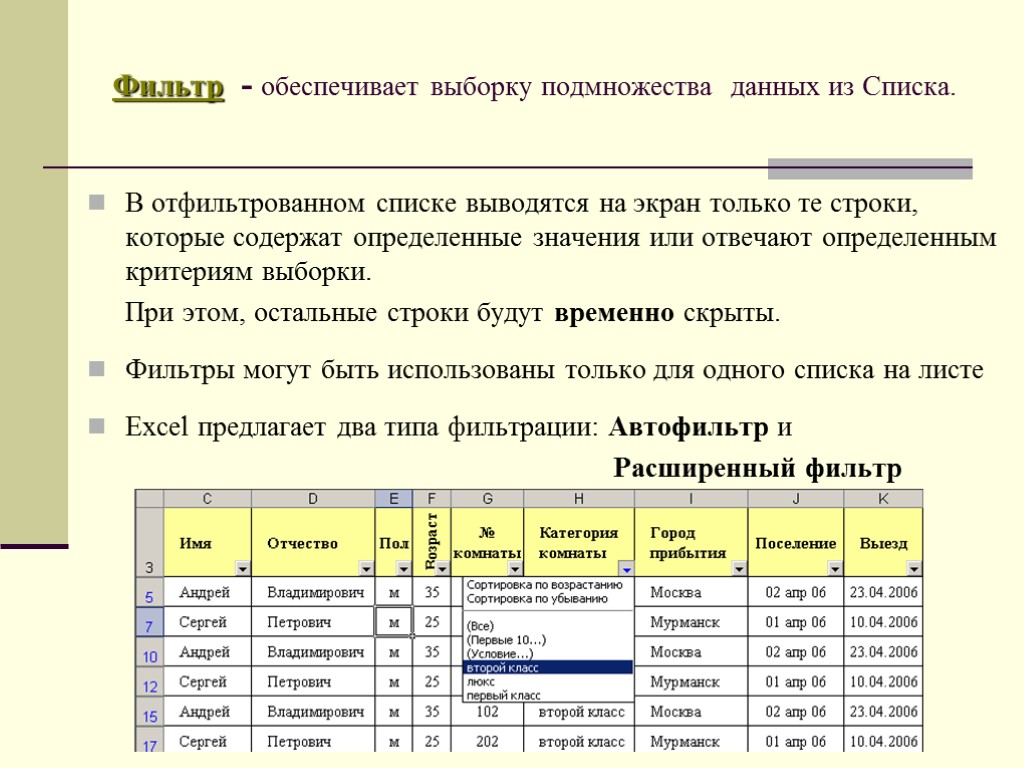
Task: Click the Город прибытия header cell
Action: pyautogui.click(x=691, y=543)
